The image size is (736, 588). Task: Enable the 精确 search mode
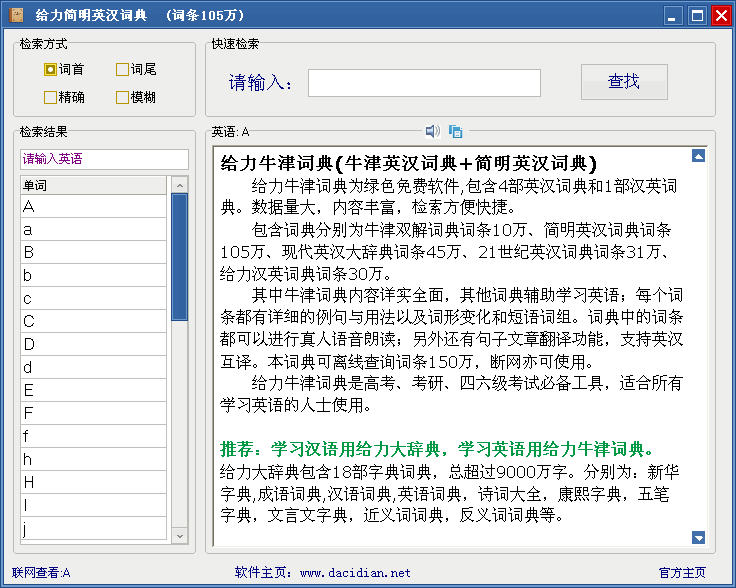[x=64, y=97]
